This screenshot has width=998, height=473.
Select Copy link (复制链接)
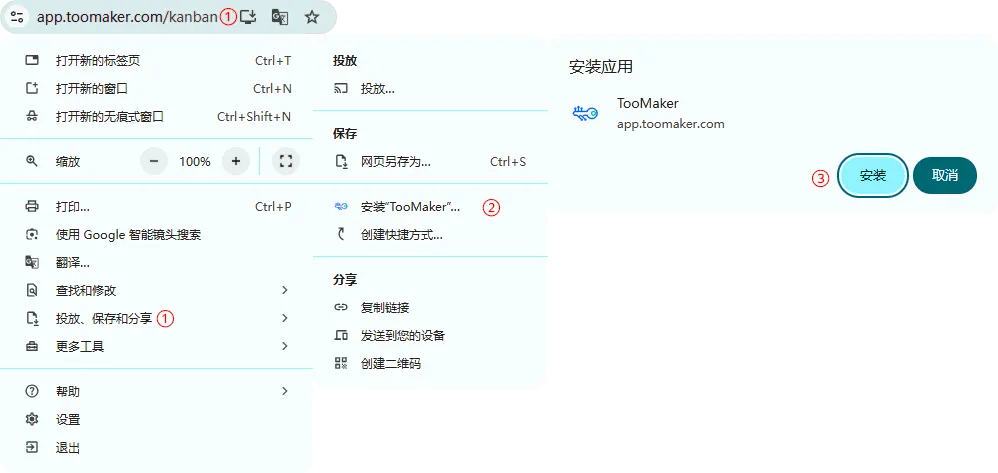pos(430,307)
